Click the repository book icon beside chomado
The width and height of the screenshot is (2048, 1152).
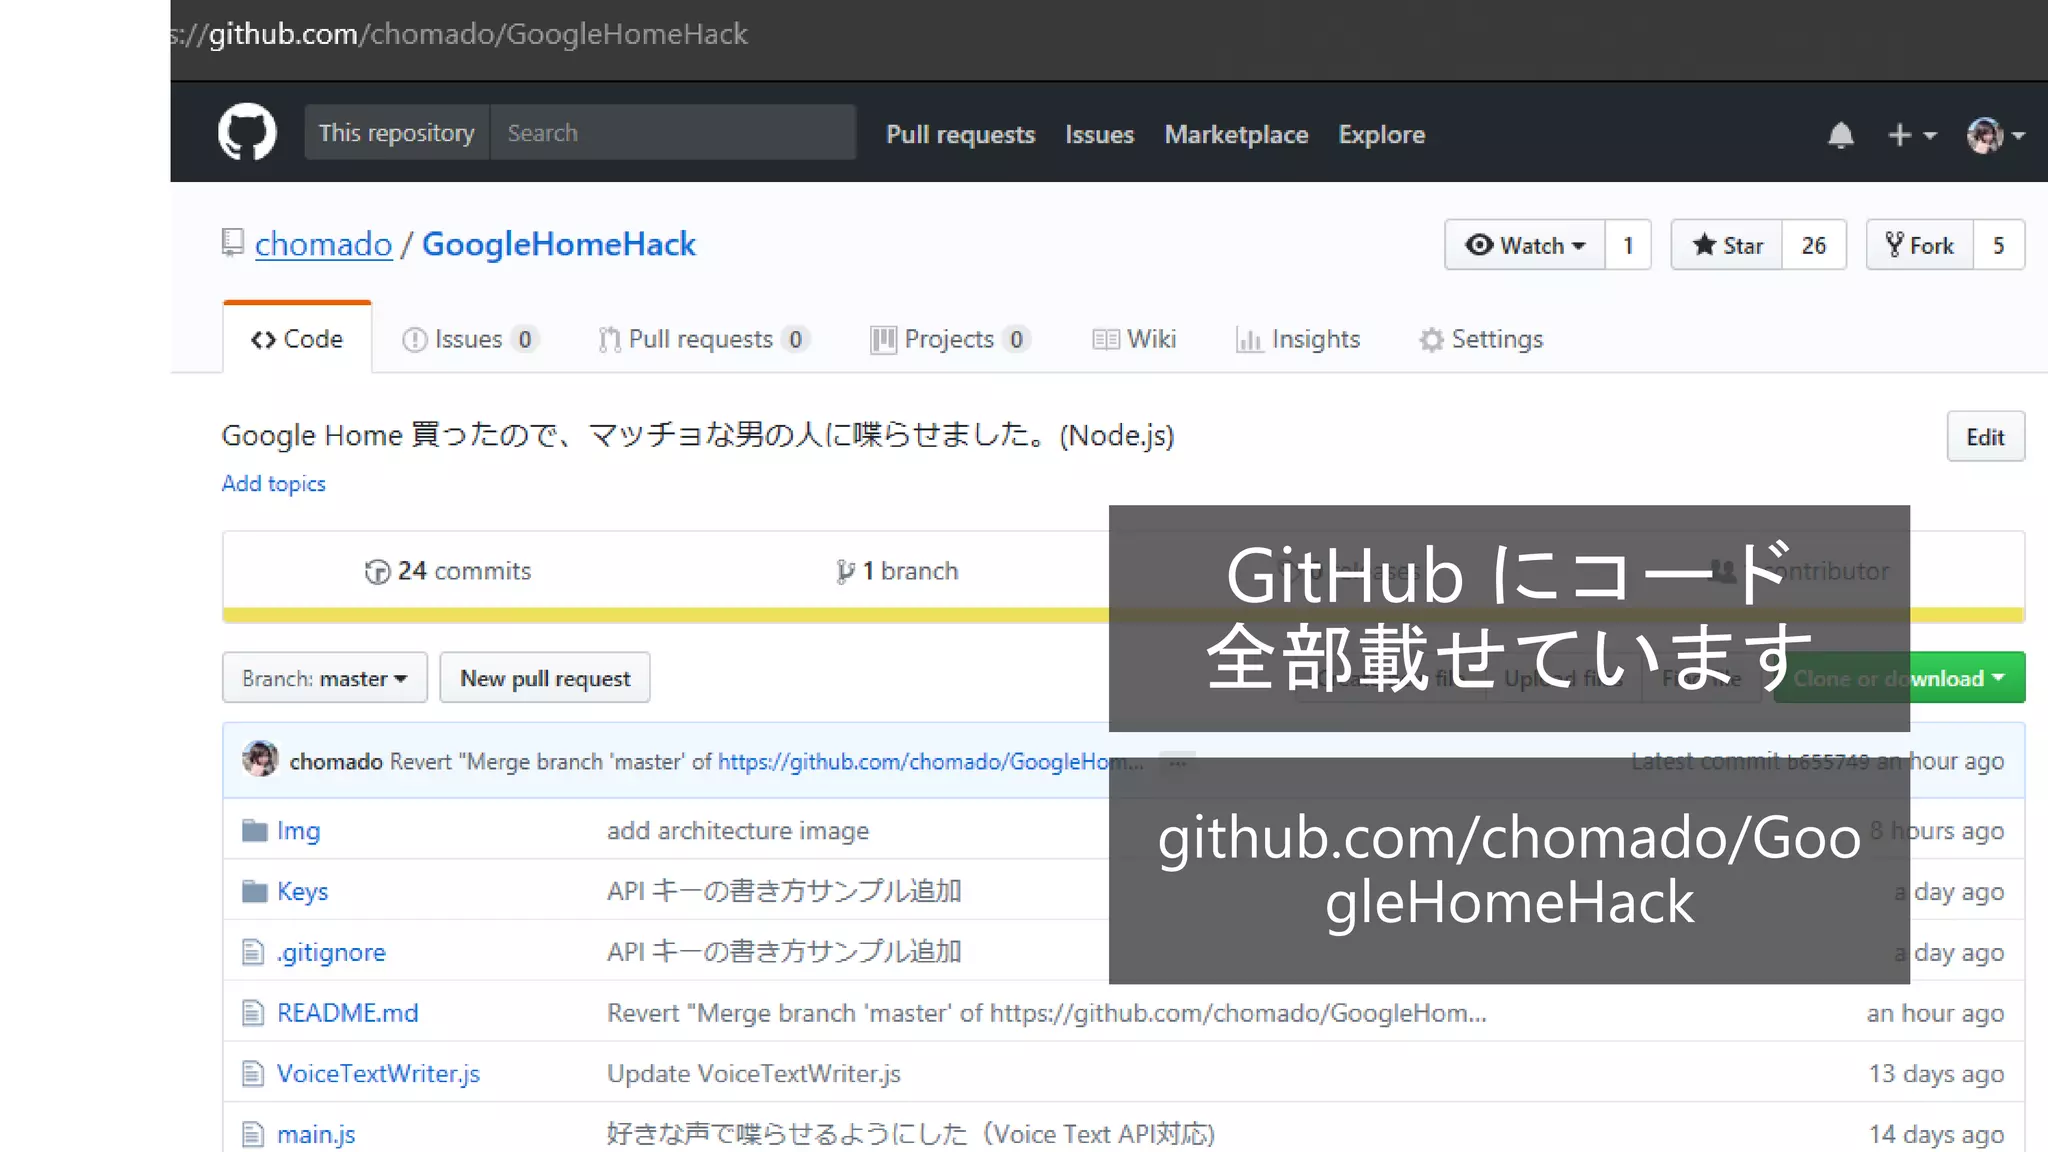pyautogui.click(x=232, y=243)
